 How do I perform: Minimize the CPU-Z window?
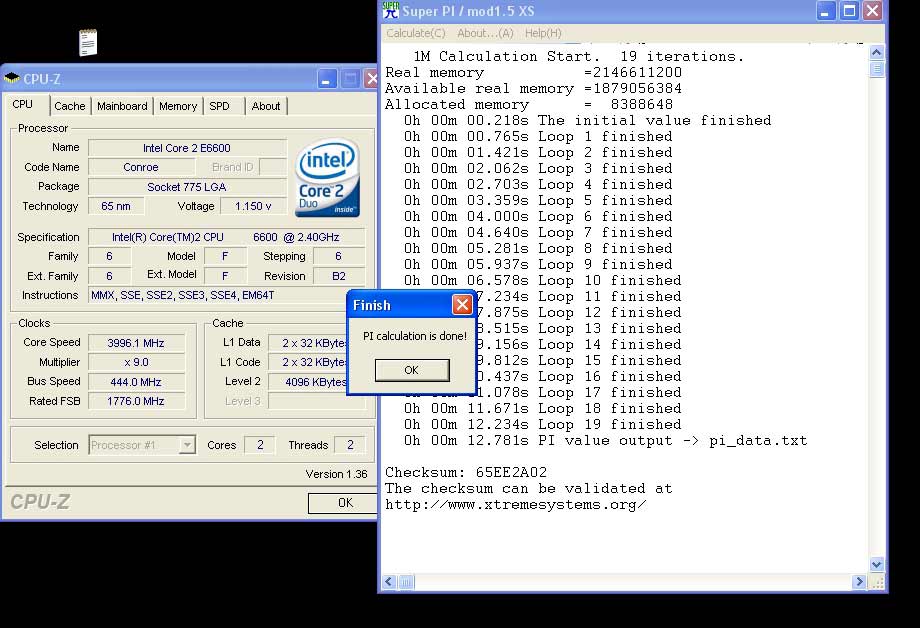point(327,79)
